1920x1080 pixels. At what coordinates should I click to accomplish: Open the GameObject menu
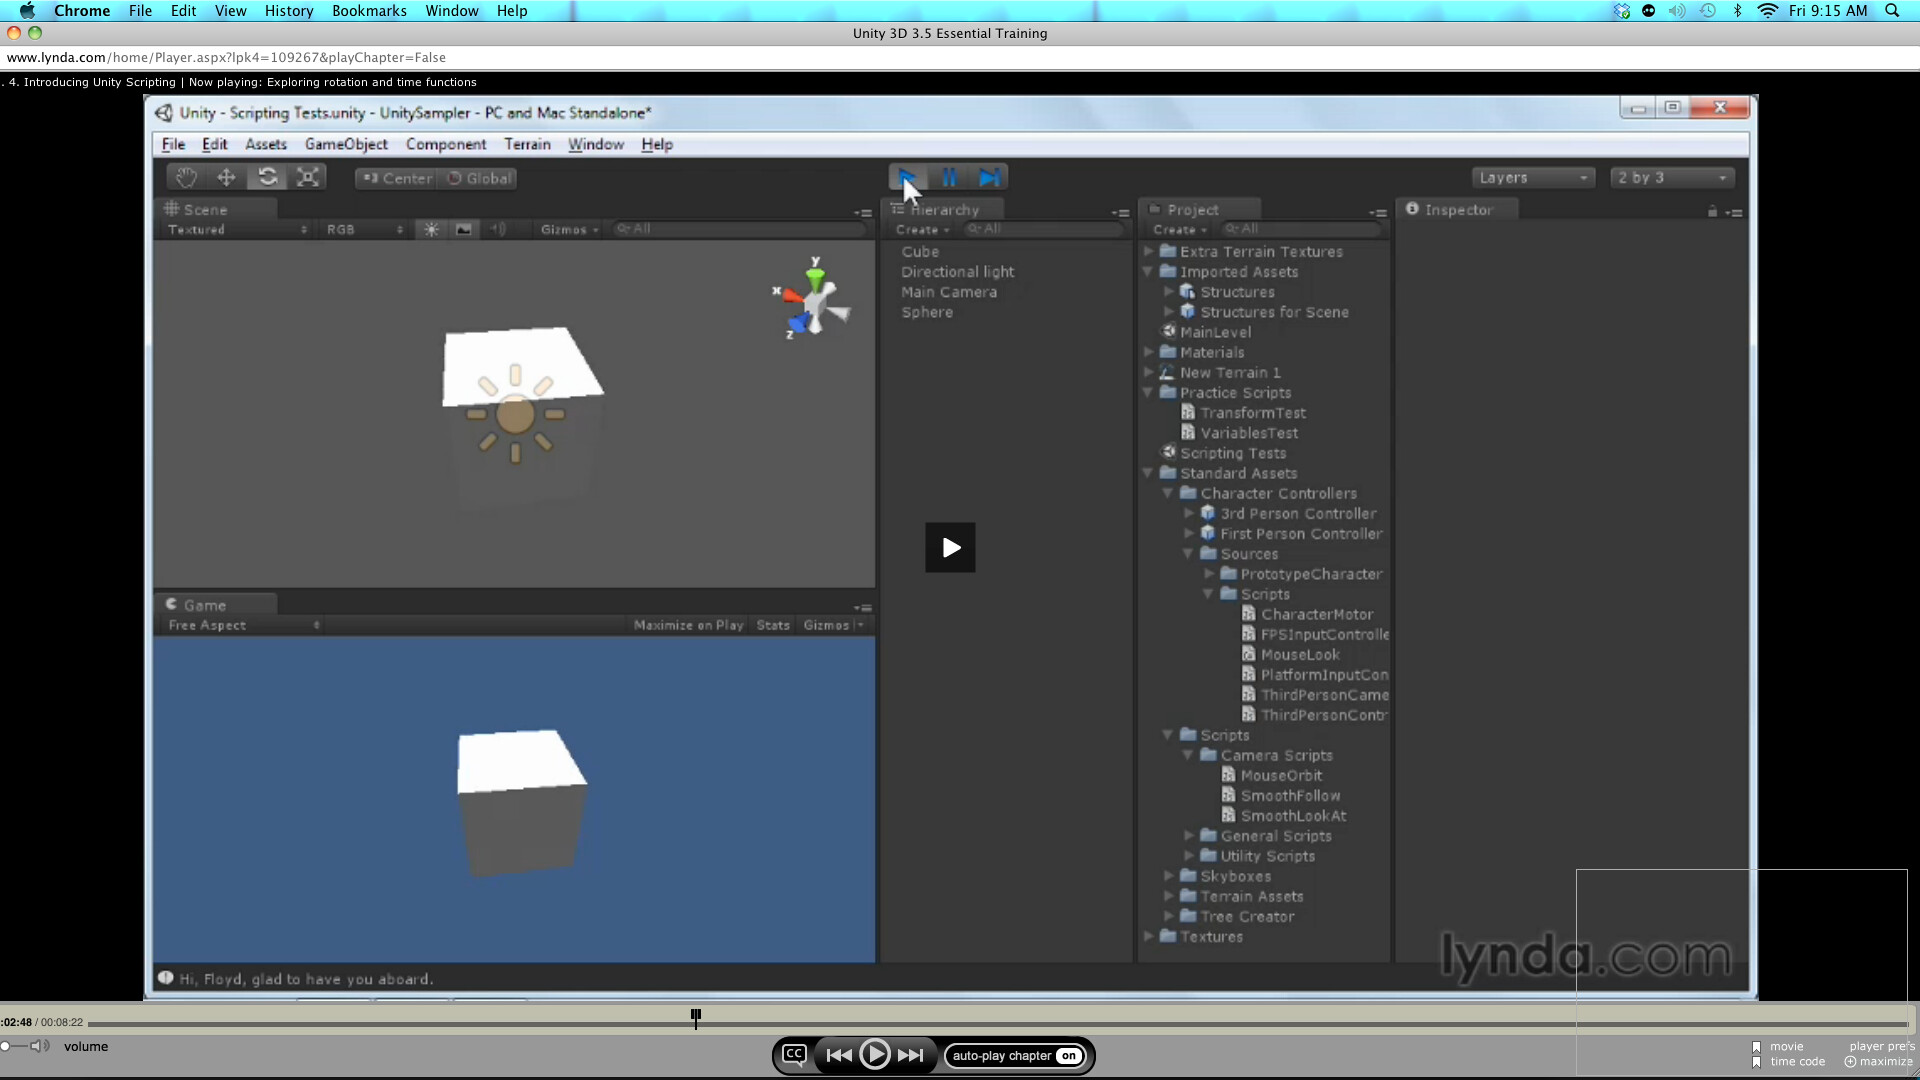point(346,144)
